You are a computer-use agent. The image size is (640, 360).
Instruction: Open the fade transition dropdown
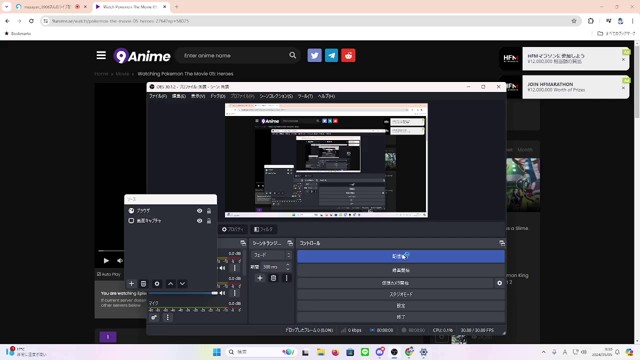[x=271, y=255]
